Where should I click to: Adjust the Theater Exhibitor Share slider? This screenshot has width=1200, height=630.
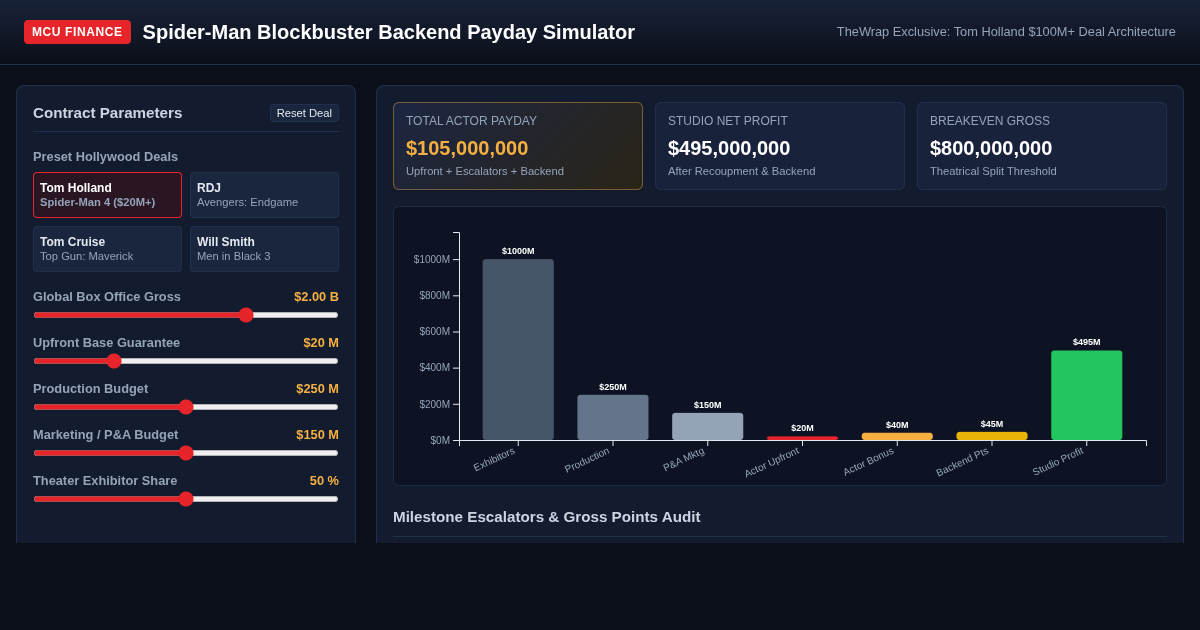tap(186, 499)
